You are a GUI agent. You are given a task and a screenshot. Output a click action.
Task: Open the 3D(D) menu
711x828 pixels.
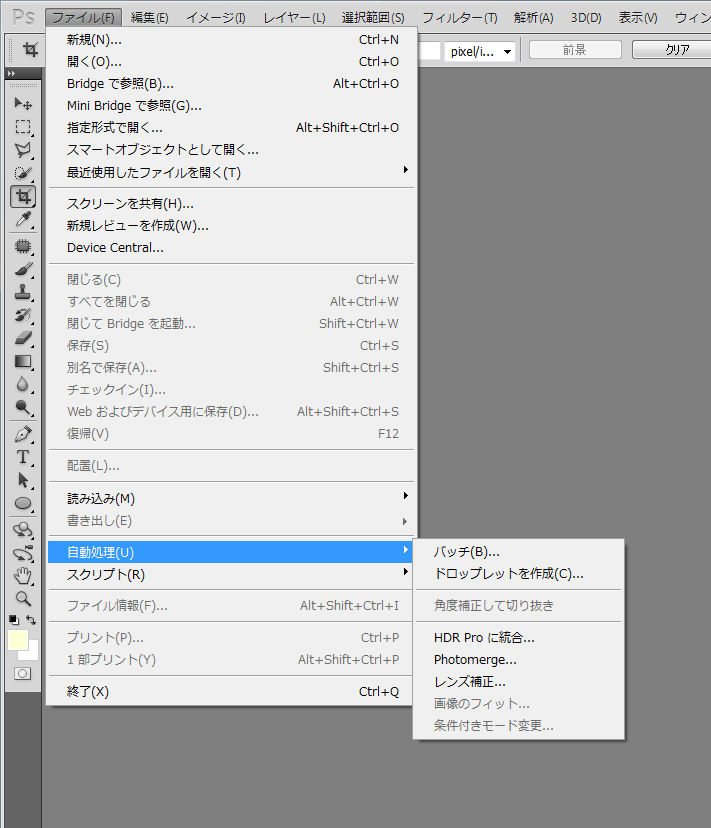(586, 17)
